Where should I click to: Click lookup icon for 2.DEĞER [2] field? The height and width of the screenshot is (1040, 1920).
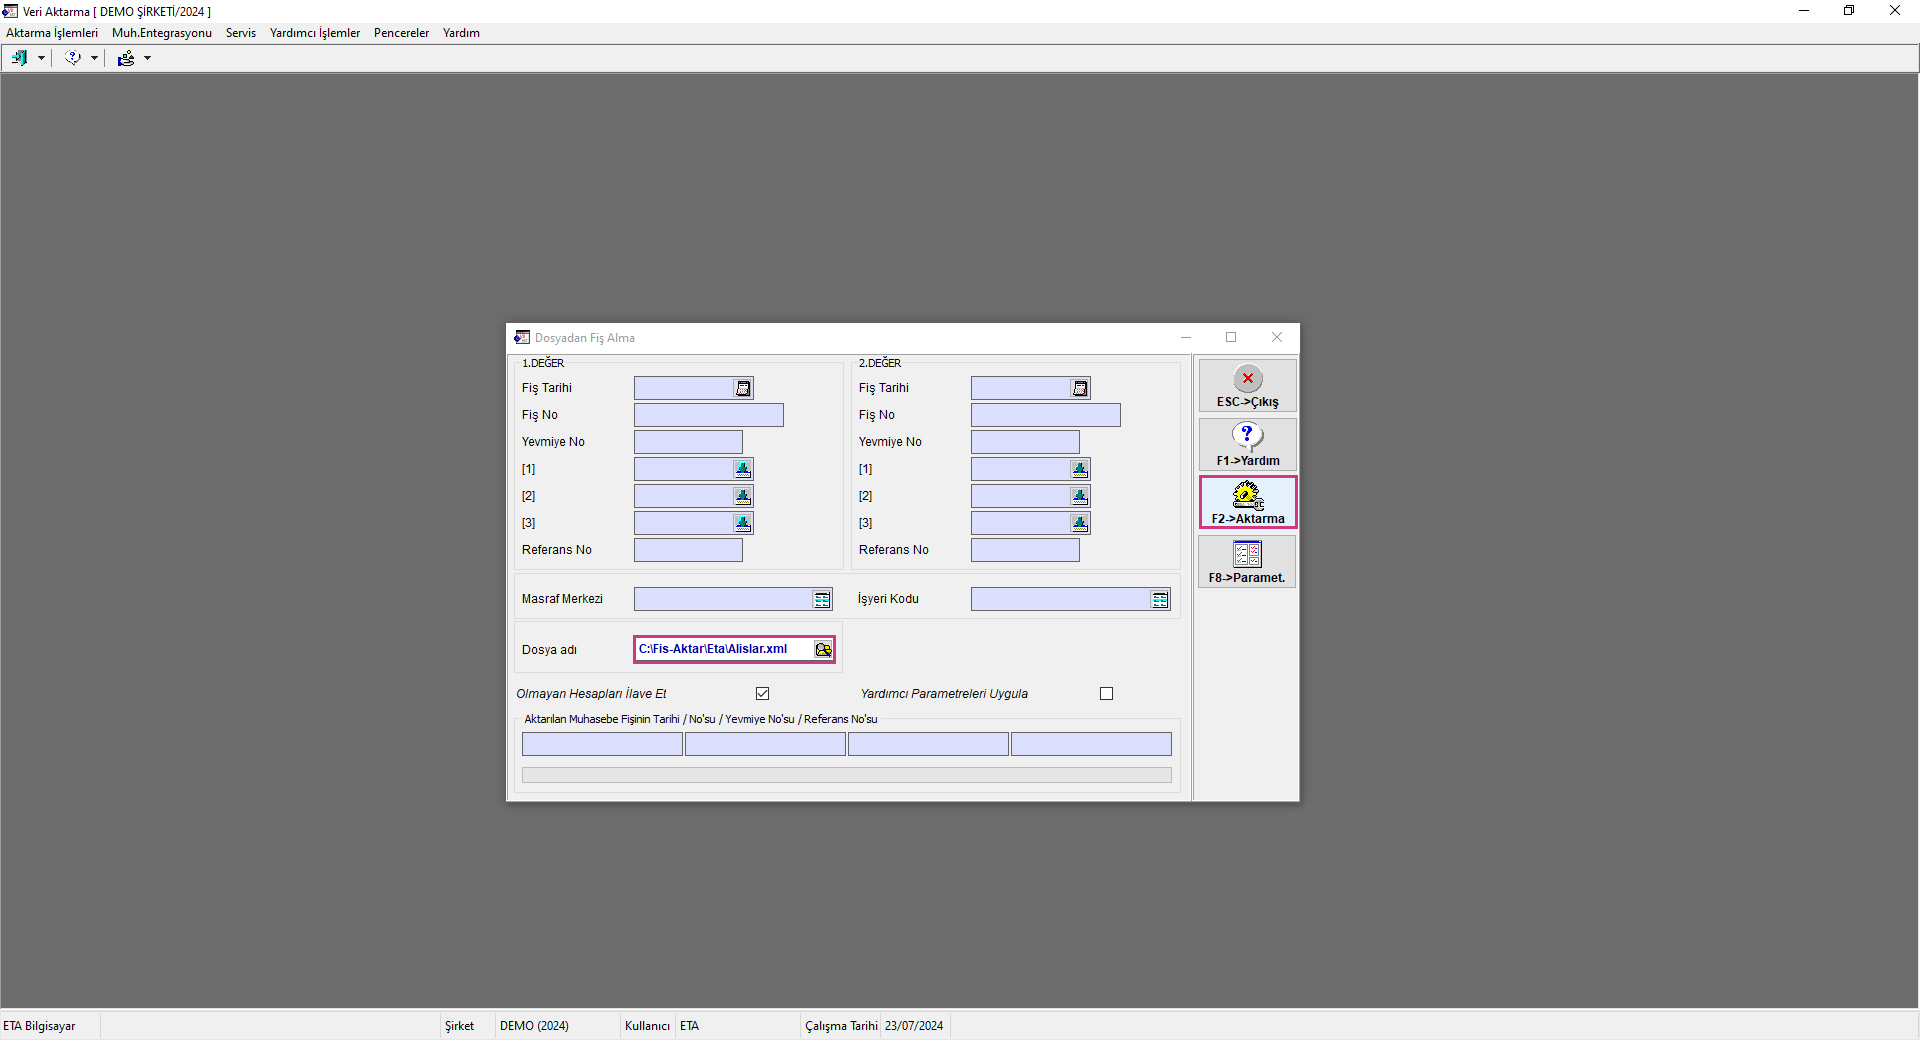tap(1080, 496)
